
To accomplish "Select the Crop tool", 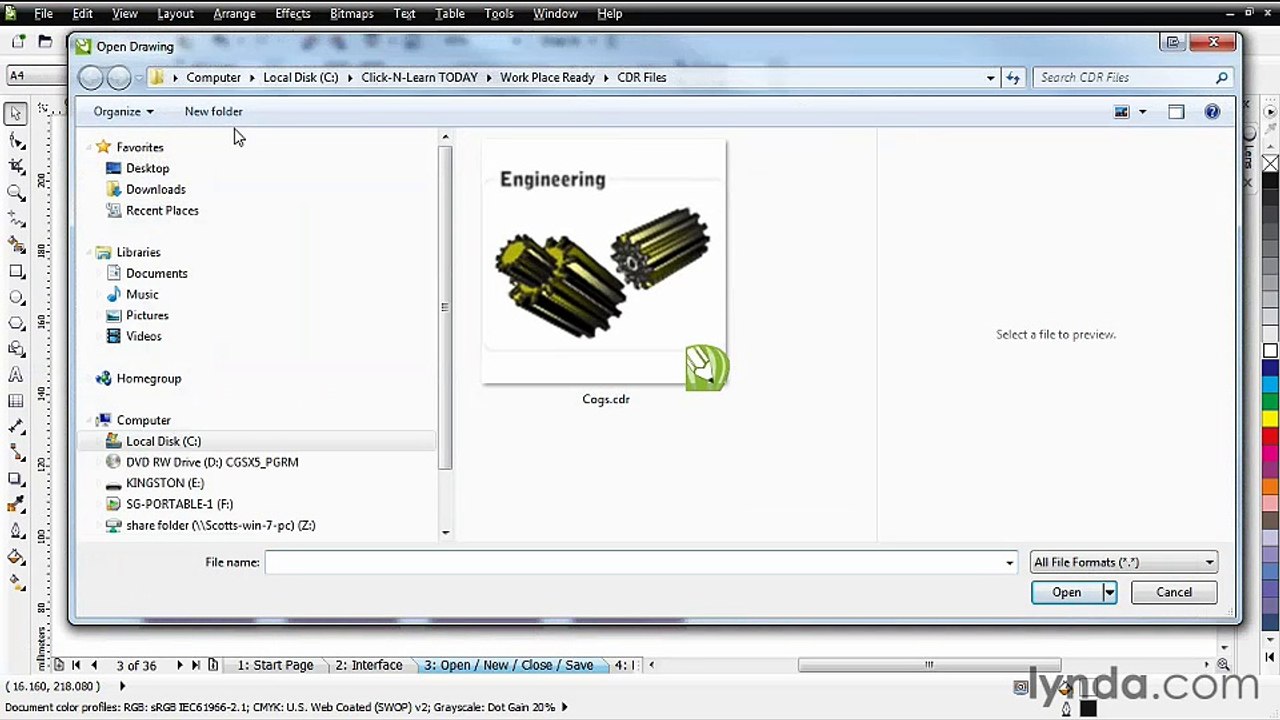I will coord(16,166).
